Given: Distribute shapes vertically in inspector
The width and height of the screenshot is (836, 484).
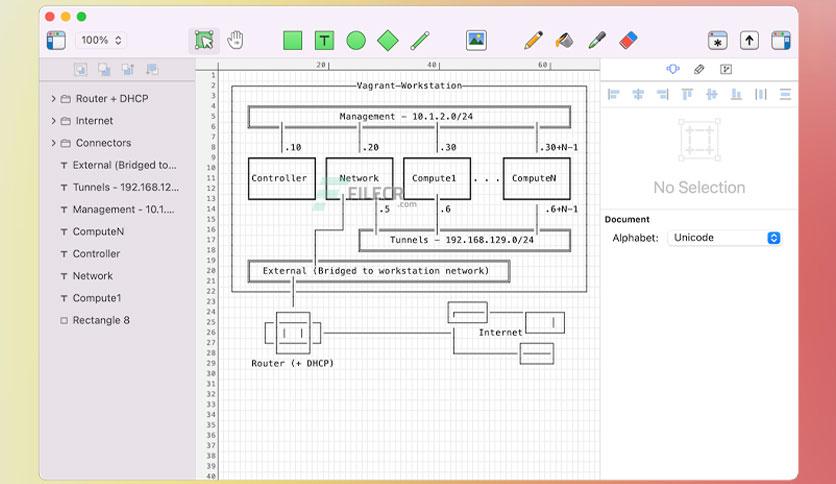Looking at the screenshot, I should click(x=785, y=94).
